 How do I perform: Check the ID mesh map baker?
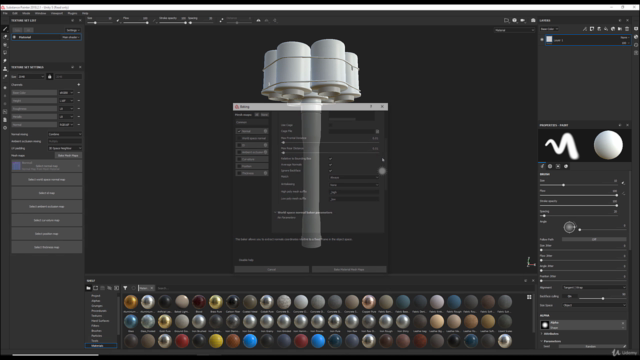(x=239, y=145)
